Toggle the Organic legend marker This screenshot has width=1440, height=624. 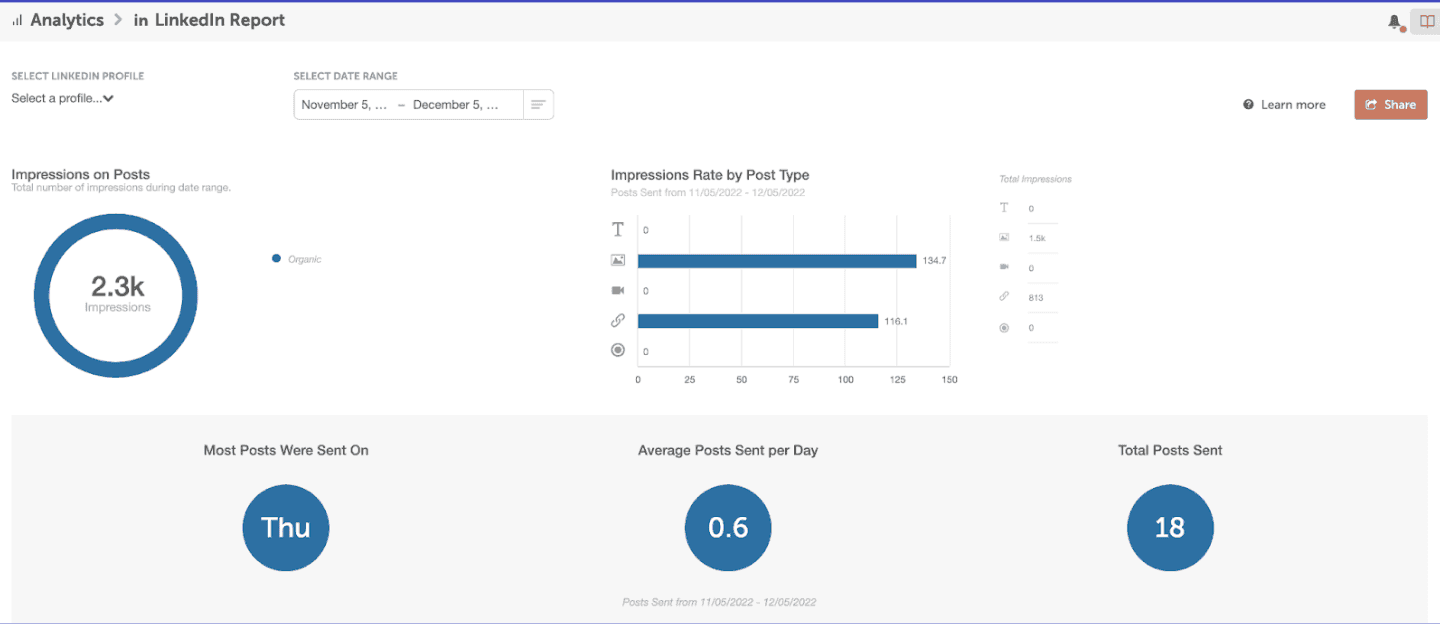pos(275,258)
